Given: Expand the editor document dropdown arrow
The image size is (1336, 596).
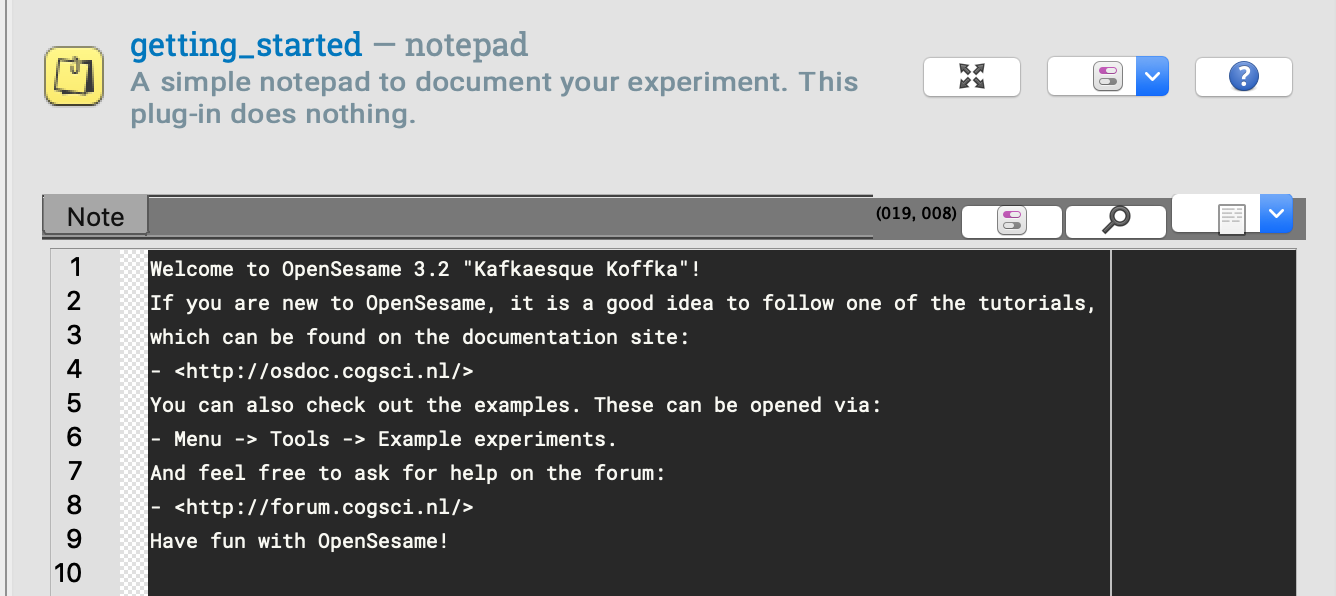Looking at the screenshot, I should tap(1275, 213).
